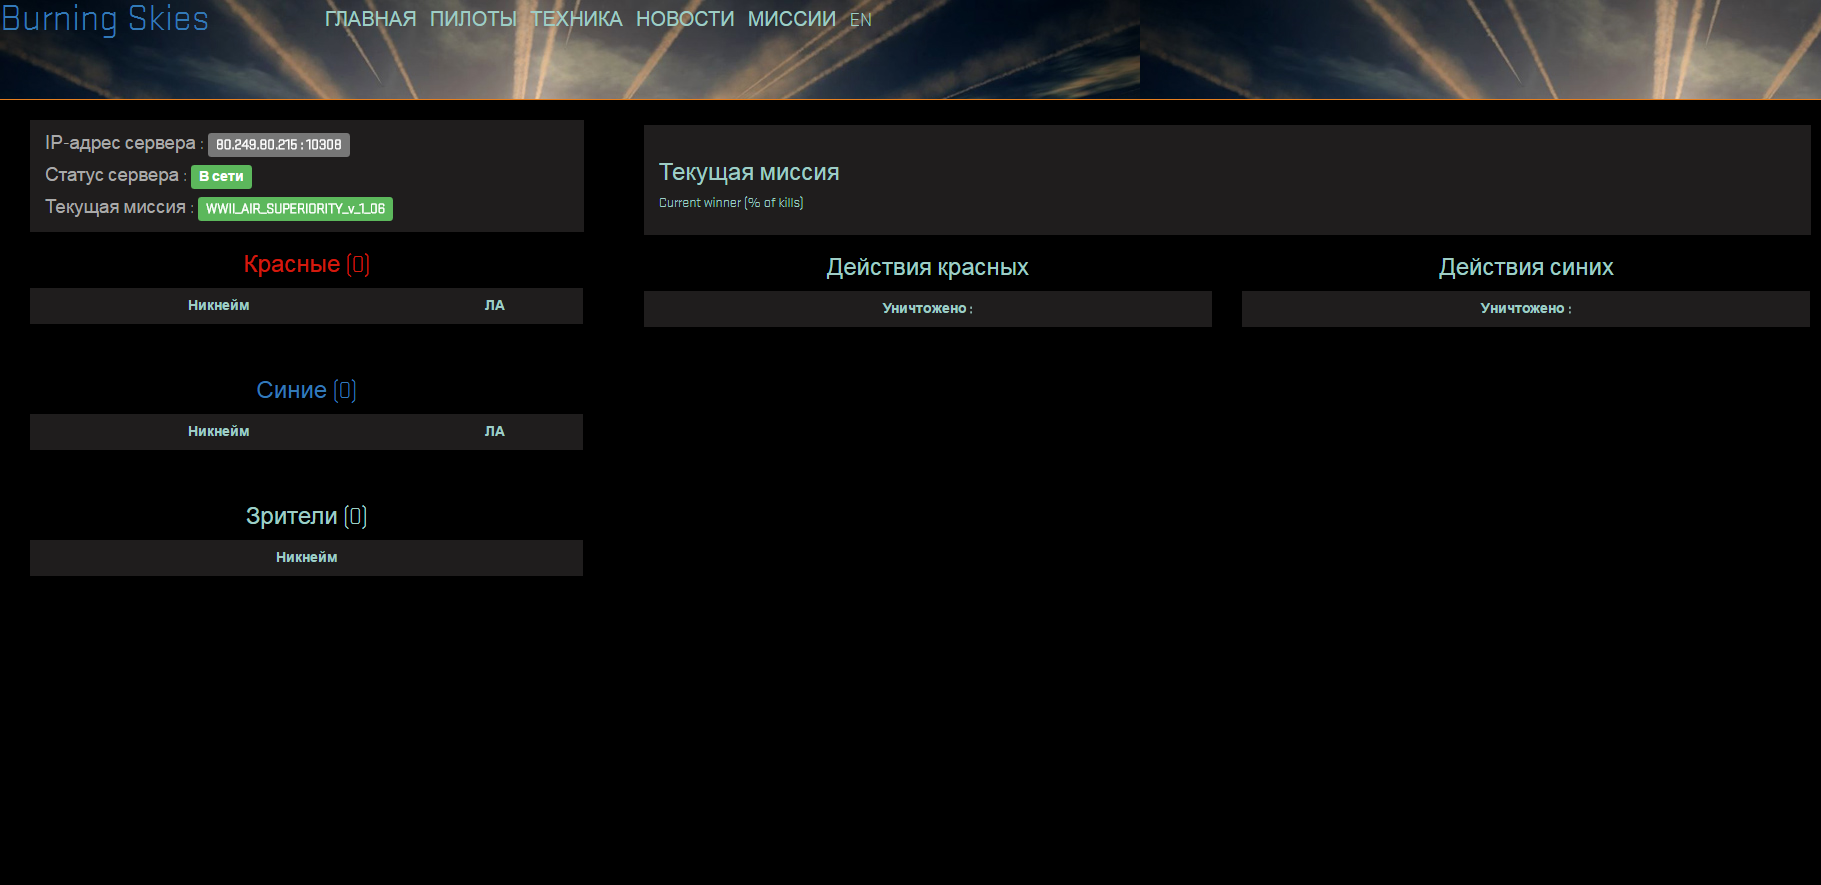The image size is (1821, 885).
Task: Click the 'Синие (0)' team heading
Action: [x=306, y=390]
